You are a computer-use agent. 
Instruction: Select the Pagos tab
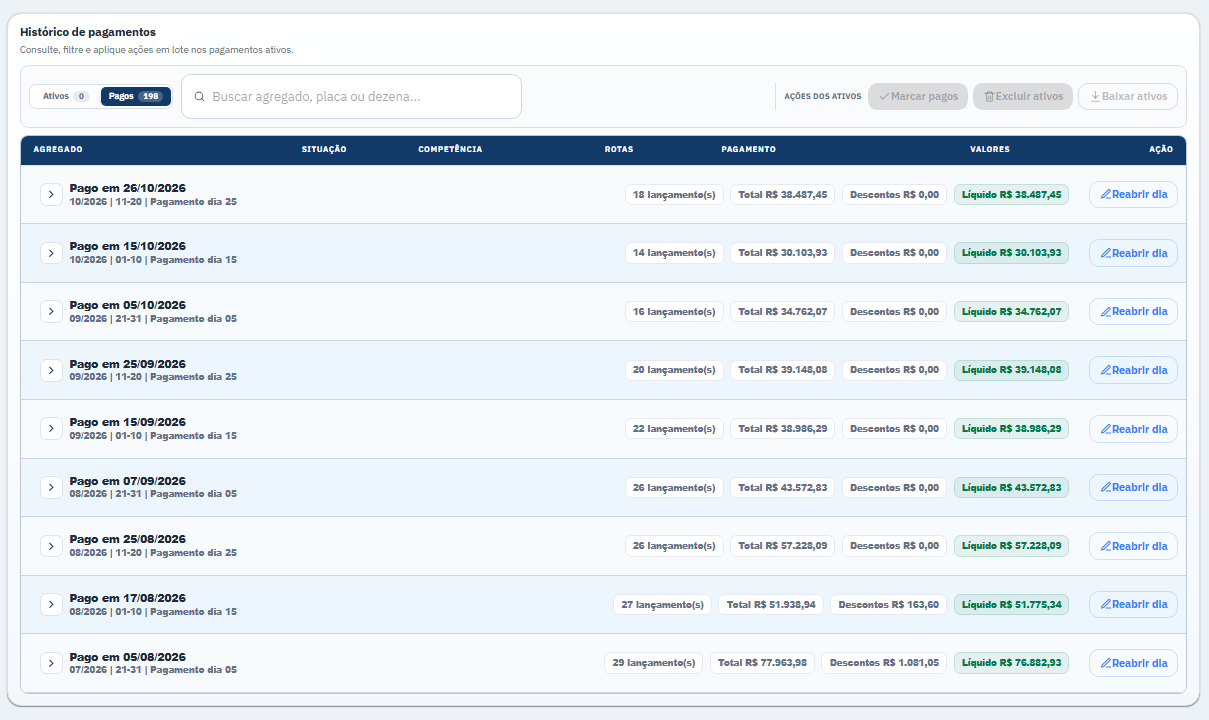(136, 96)
